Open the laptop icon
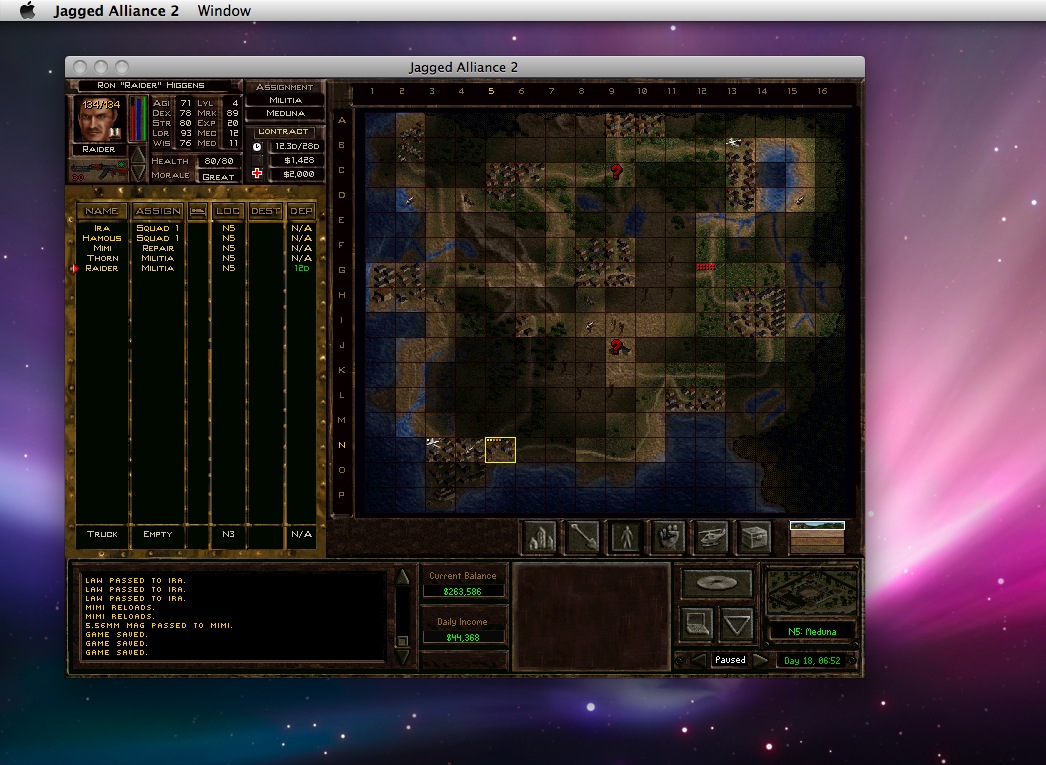The width and height of the screenshot is (1046, 765). [697, 624]
